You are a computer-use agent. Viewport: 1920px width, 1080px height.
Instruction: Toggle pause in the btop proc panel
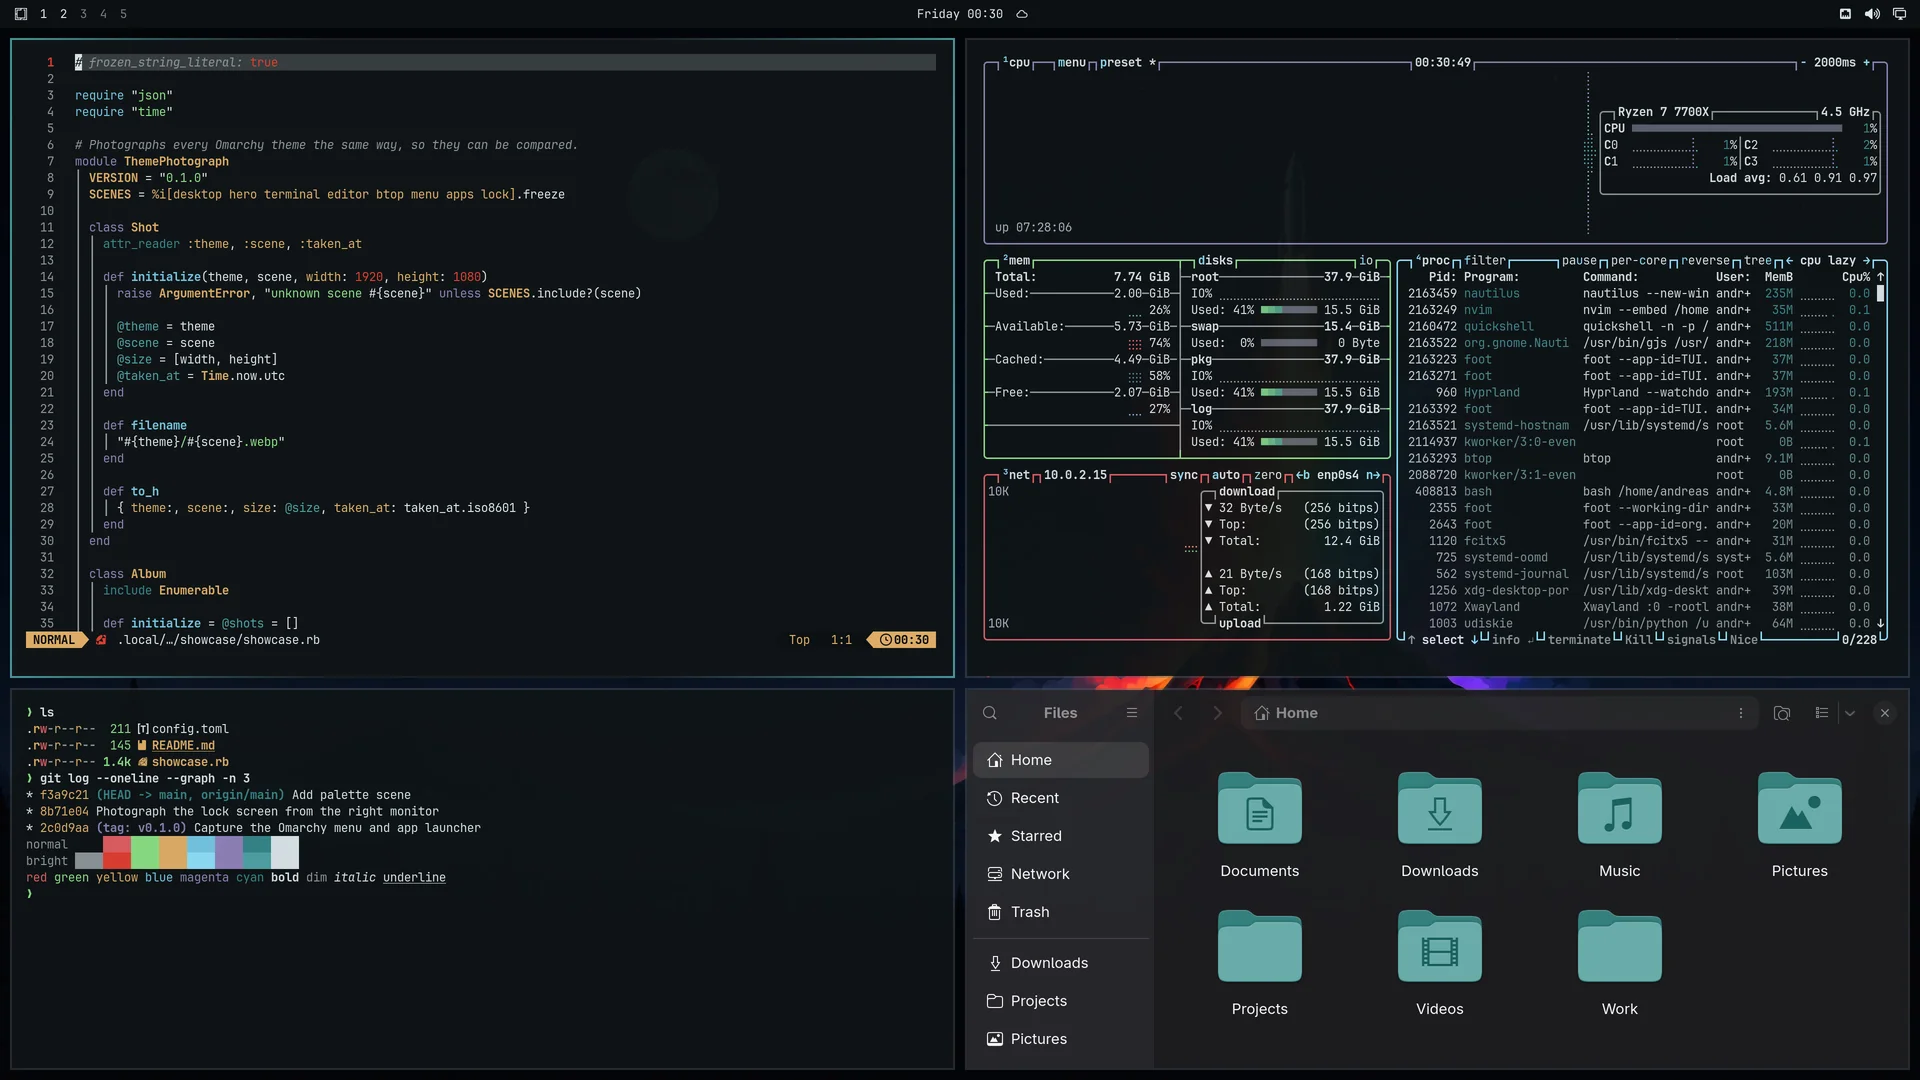tap(1579, 260)
